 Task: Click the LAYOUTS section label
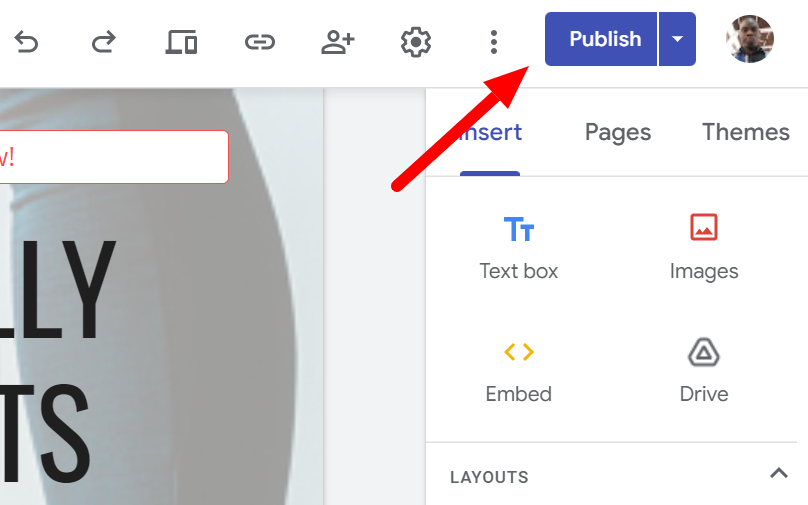[489, 477]
